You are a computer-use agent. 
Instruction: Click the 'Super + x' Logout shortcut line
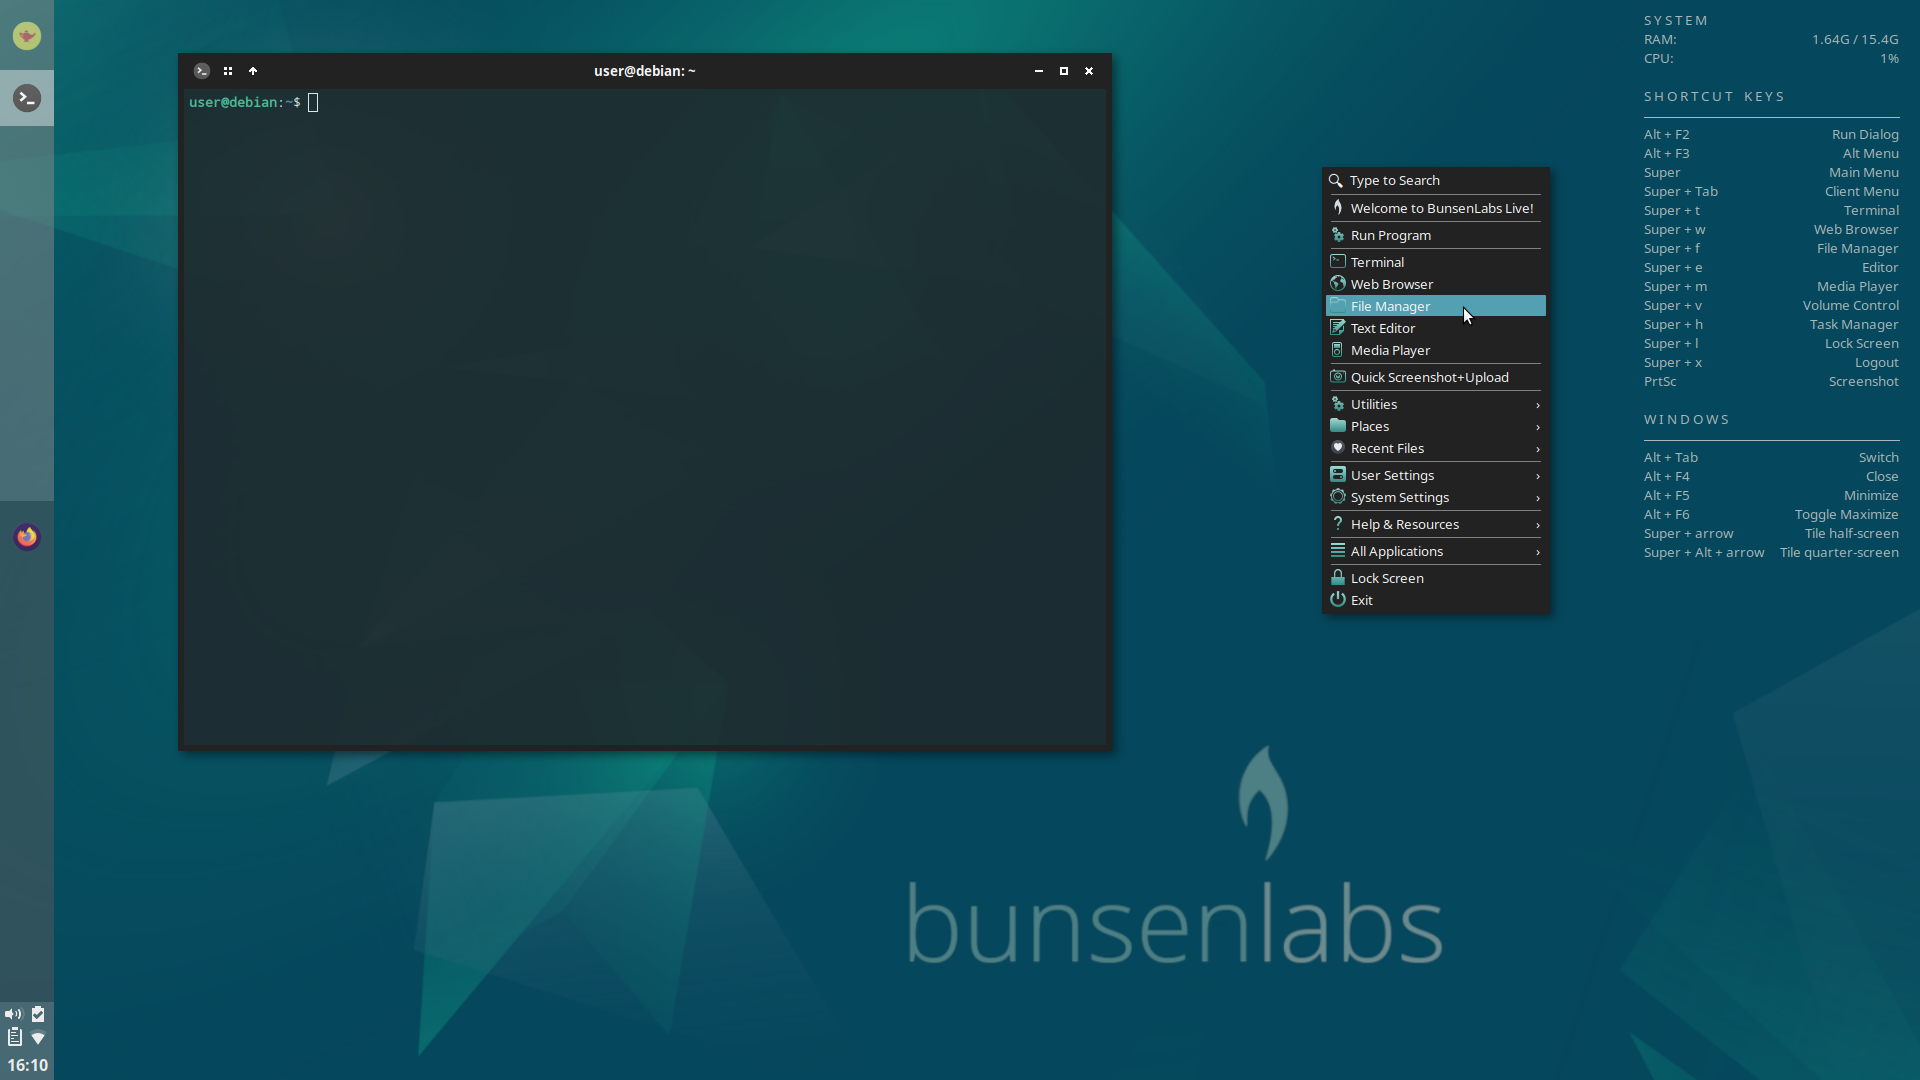pyautogui.click(x=1771, y=363)
